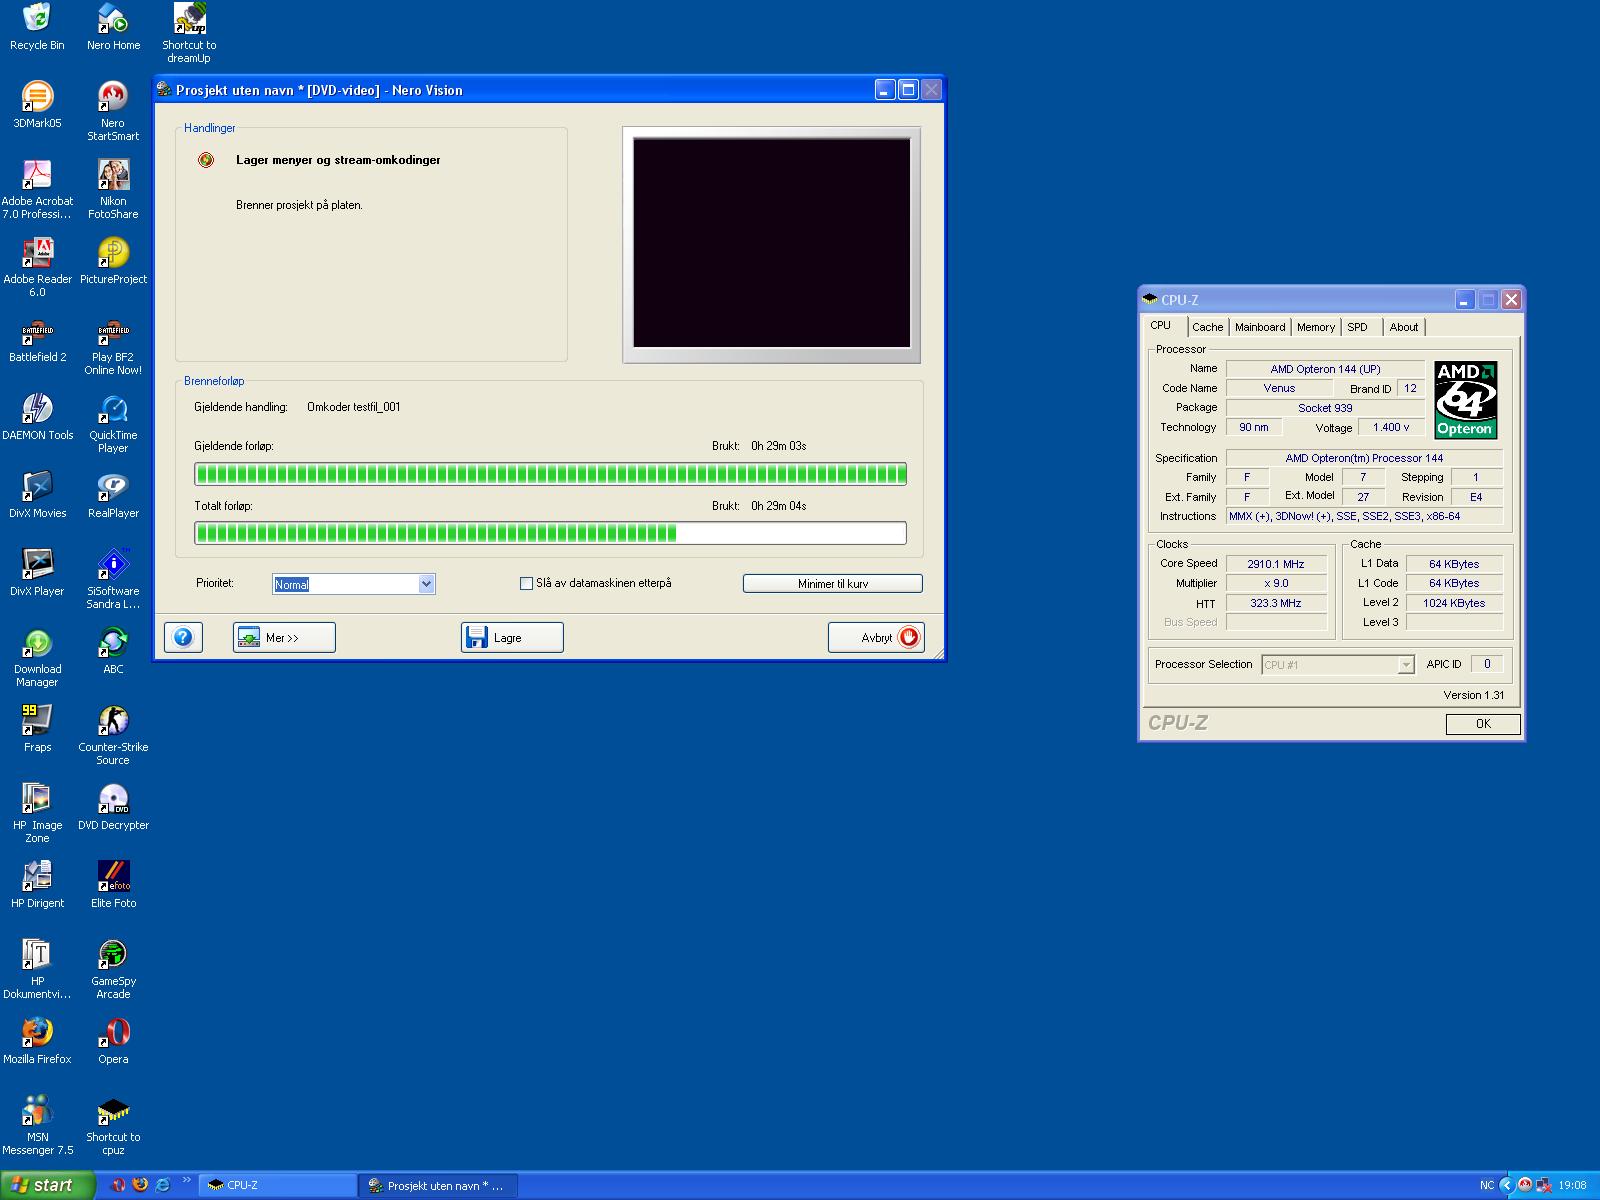
Task: Click OK in the CPU-Z window
Action: [1483, 724]
